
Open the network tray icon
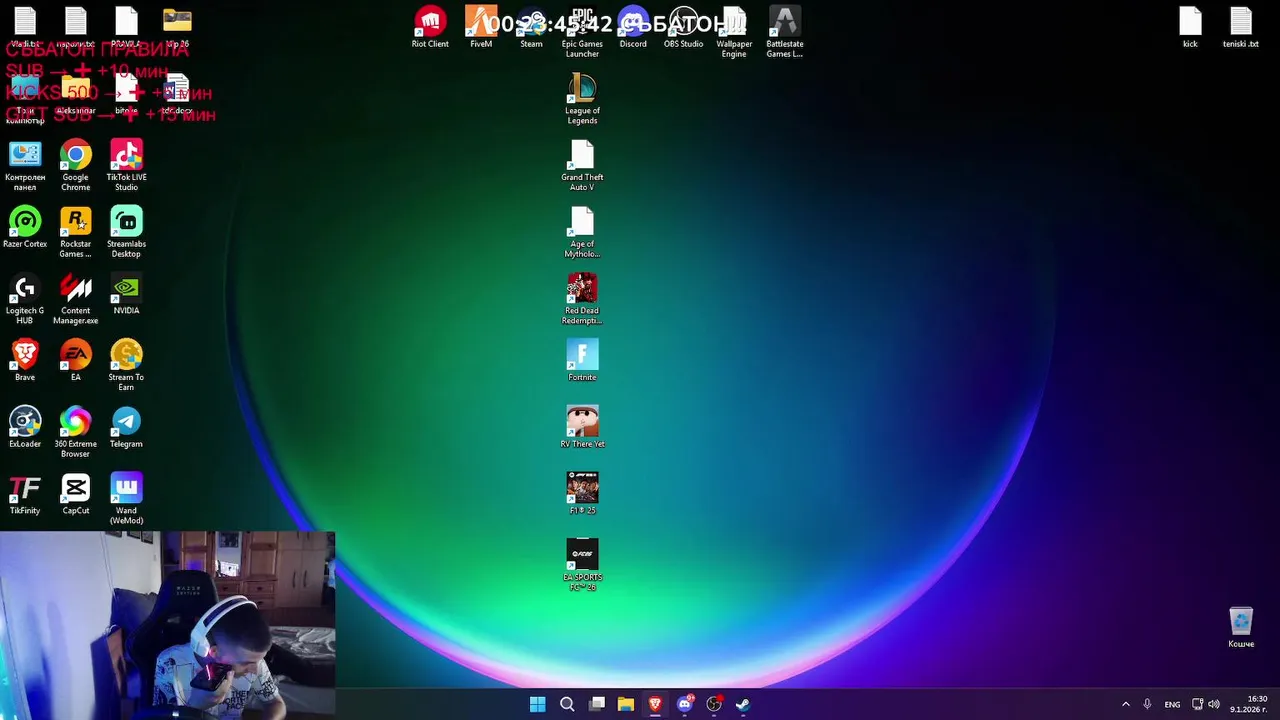click(1198, 704)
